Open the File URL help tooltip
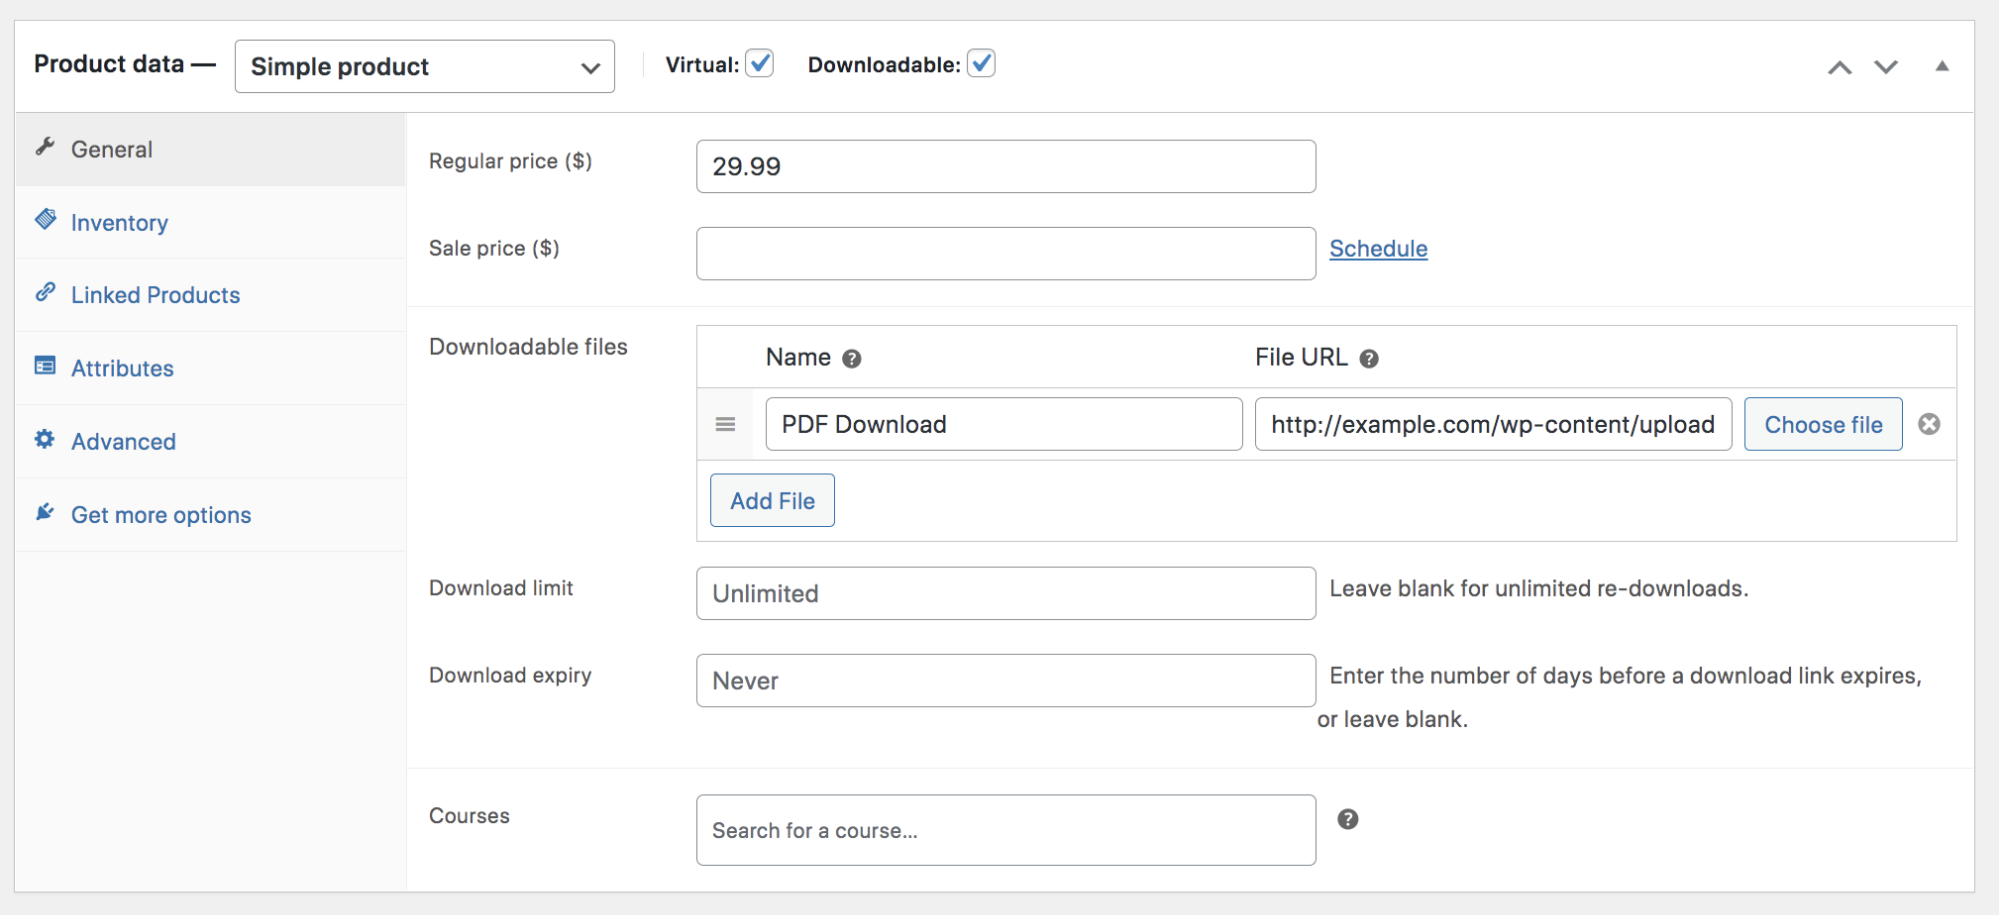 pyautogui.click(x=1371, y=358)
